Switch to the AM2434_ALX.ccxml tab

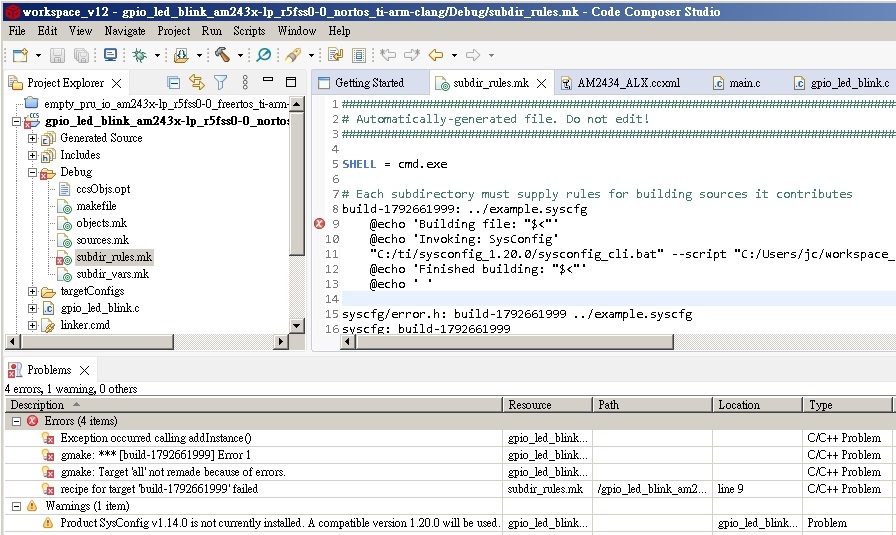click(629, 83)
